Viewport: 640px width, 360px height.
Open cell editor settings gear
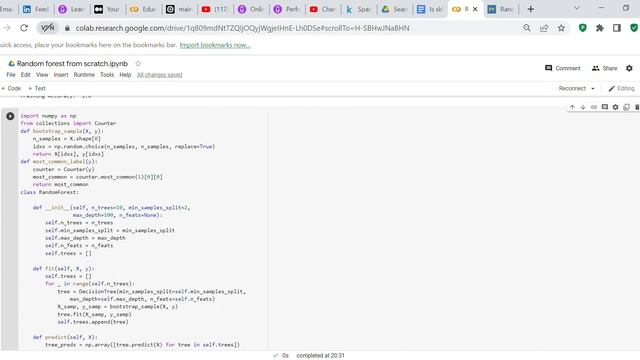616,107
